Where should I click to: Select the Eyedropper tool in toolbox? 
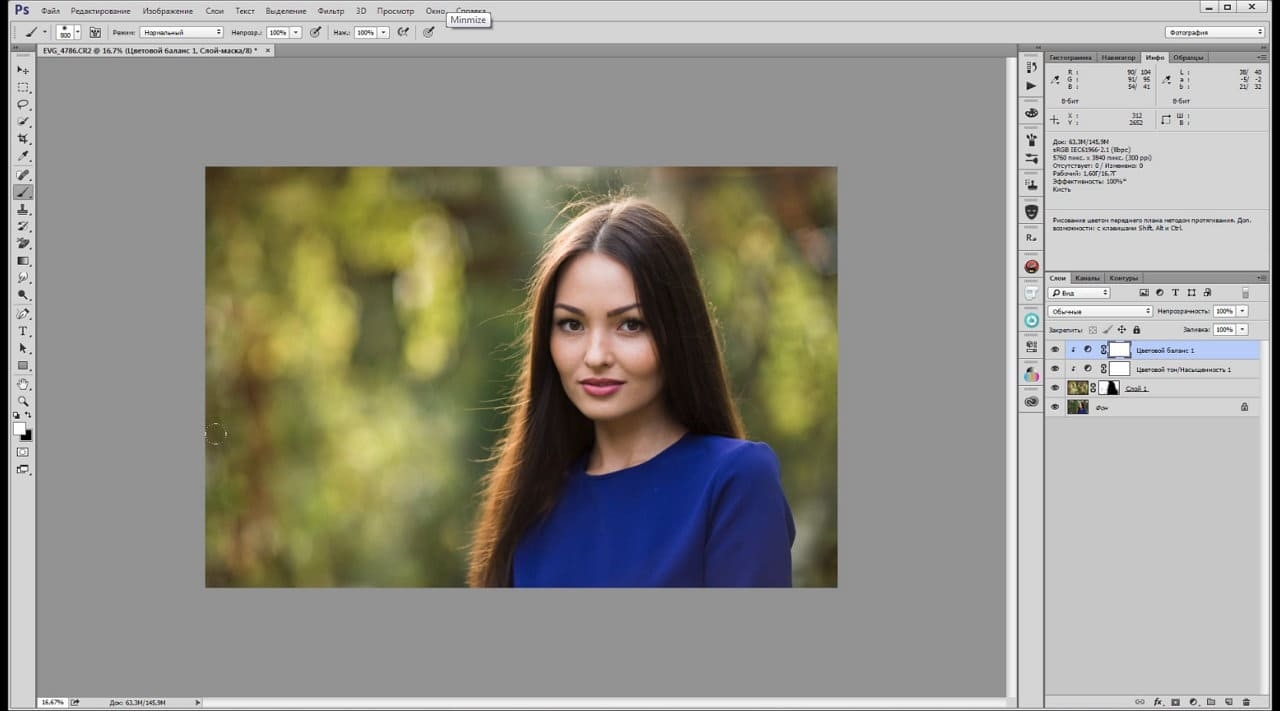(23, 156)
